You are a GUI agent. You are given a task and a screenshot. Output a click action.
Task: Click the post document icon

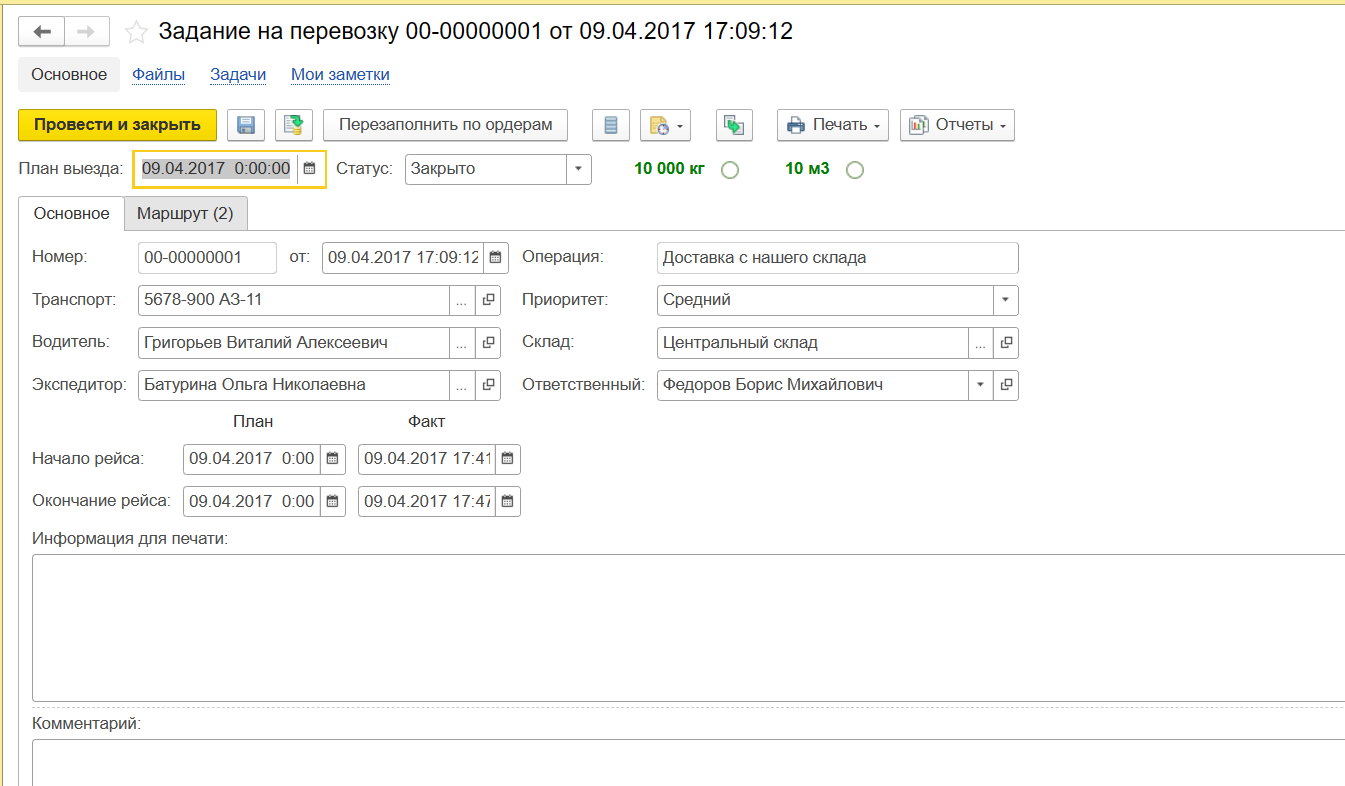coord(294,125)
